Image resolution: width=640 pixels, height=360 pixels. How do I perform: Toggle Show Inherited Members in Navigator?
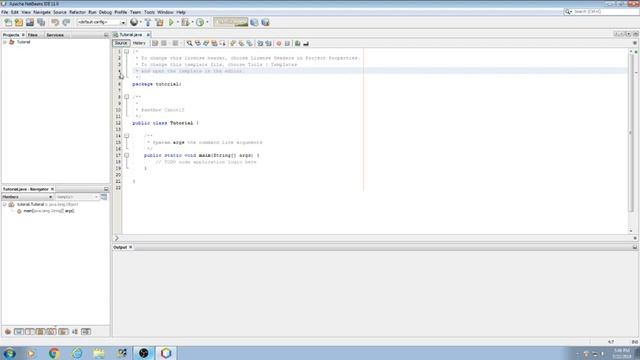tap(8, 331)
